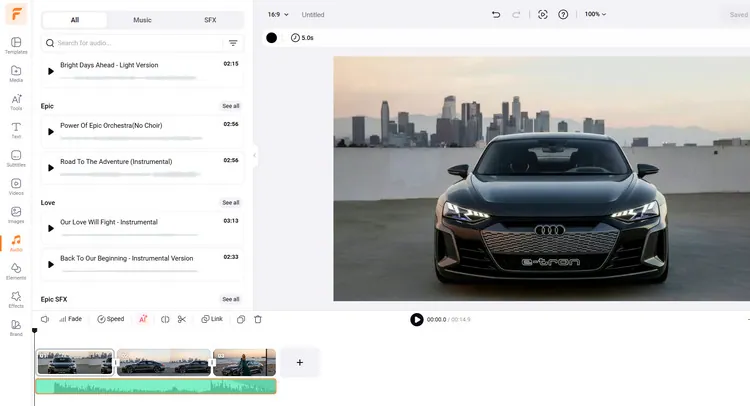The width and height of the screenshot is (750, 406).
Task: Open the black background color swatch
Action: coord(271,38)
